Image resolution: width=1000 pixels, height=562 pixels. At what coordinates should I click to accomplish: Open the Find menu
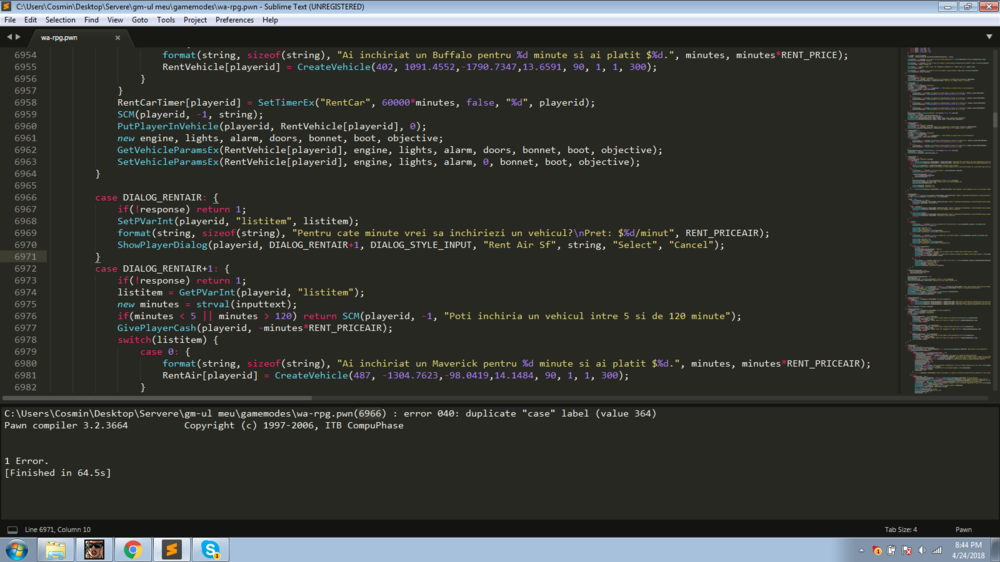[91, 20]
